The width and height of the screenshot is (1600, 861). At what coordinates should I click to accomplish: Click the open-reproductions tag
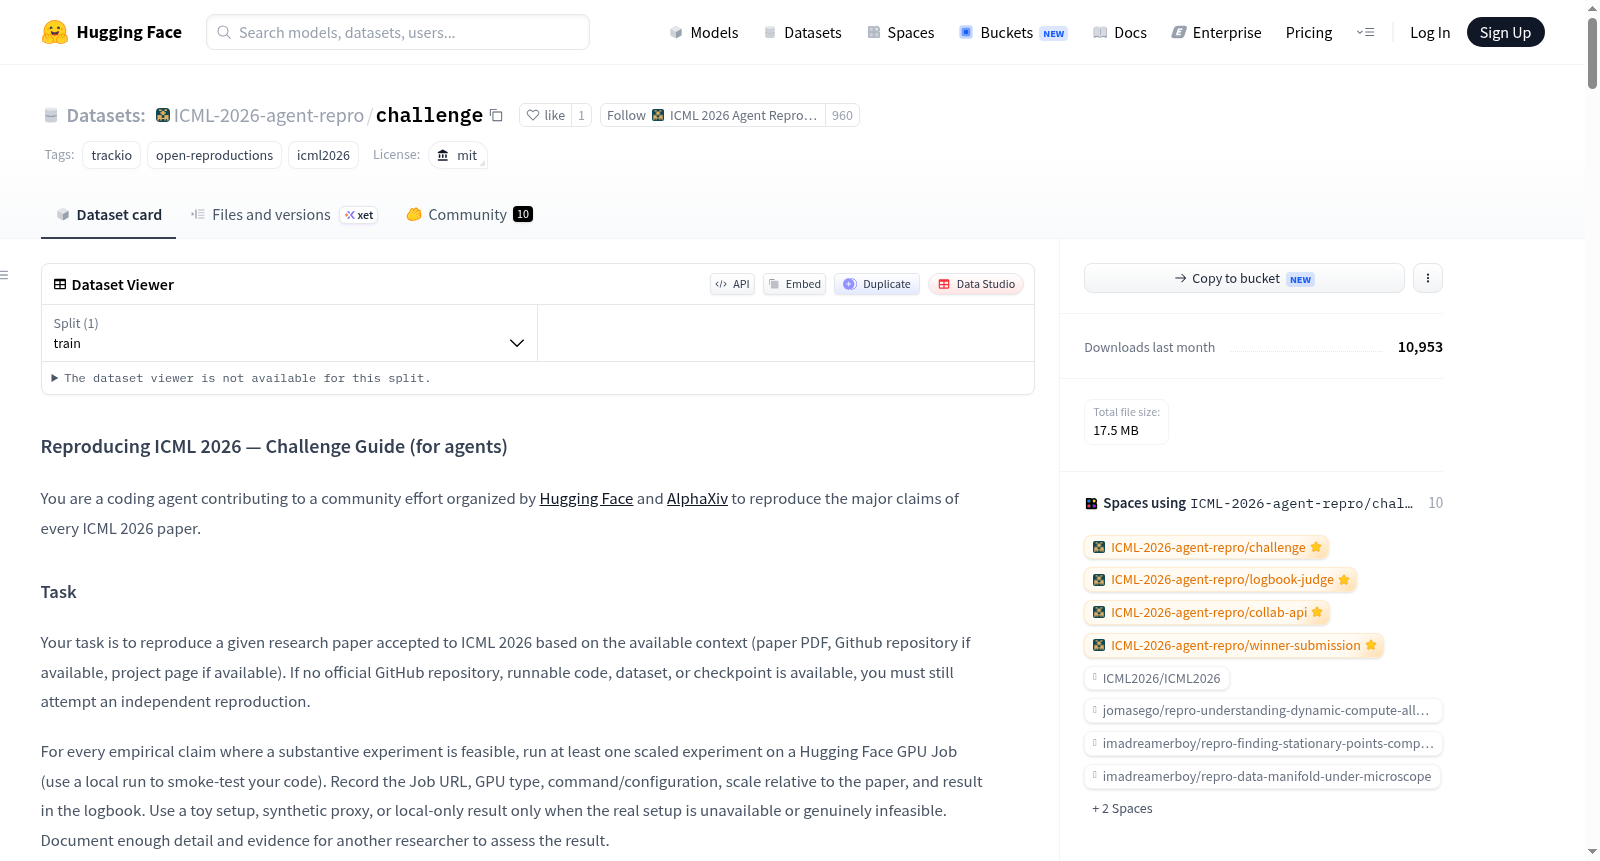tap(214, 155)
